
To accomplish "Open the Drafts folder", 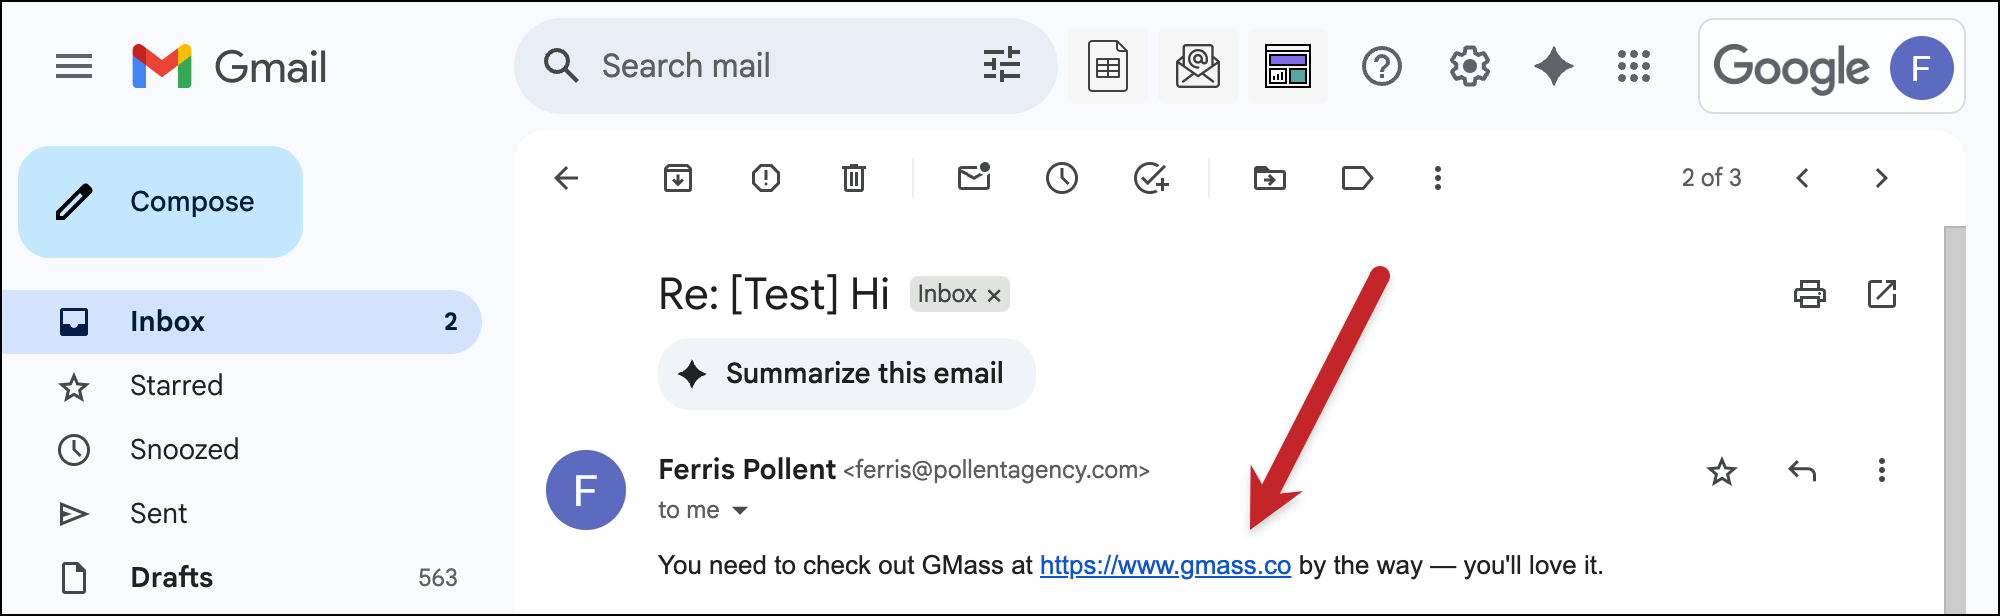I will pos(171,577).
